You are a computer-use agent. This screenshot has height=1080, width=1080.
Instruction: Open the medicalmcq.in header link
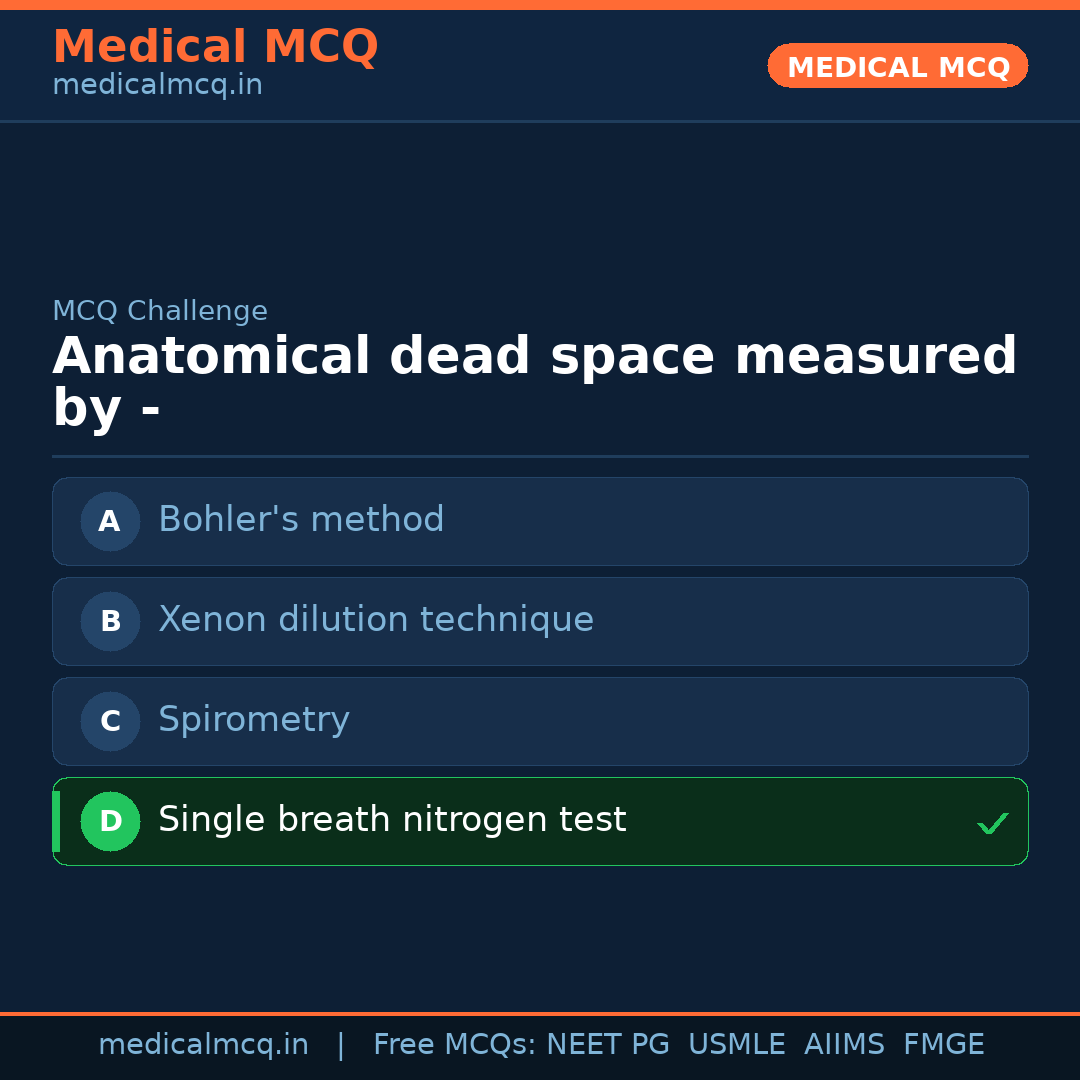(x=157, y=84)
